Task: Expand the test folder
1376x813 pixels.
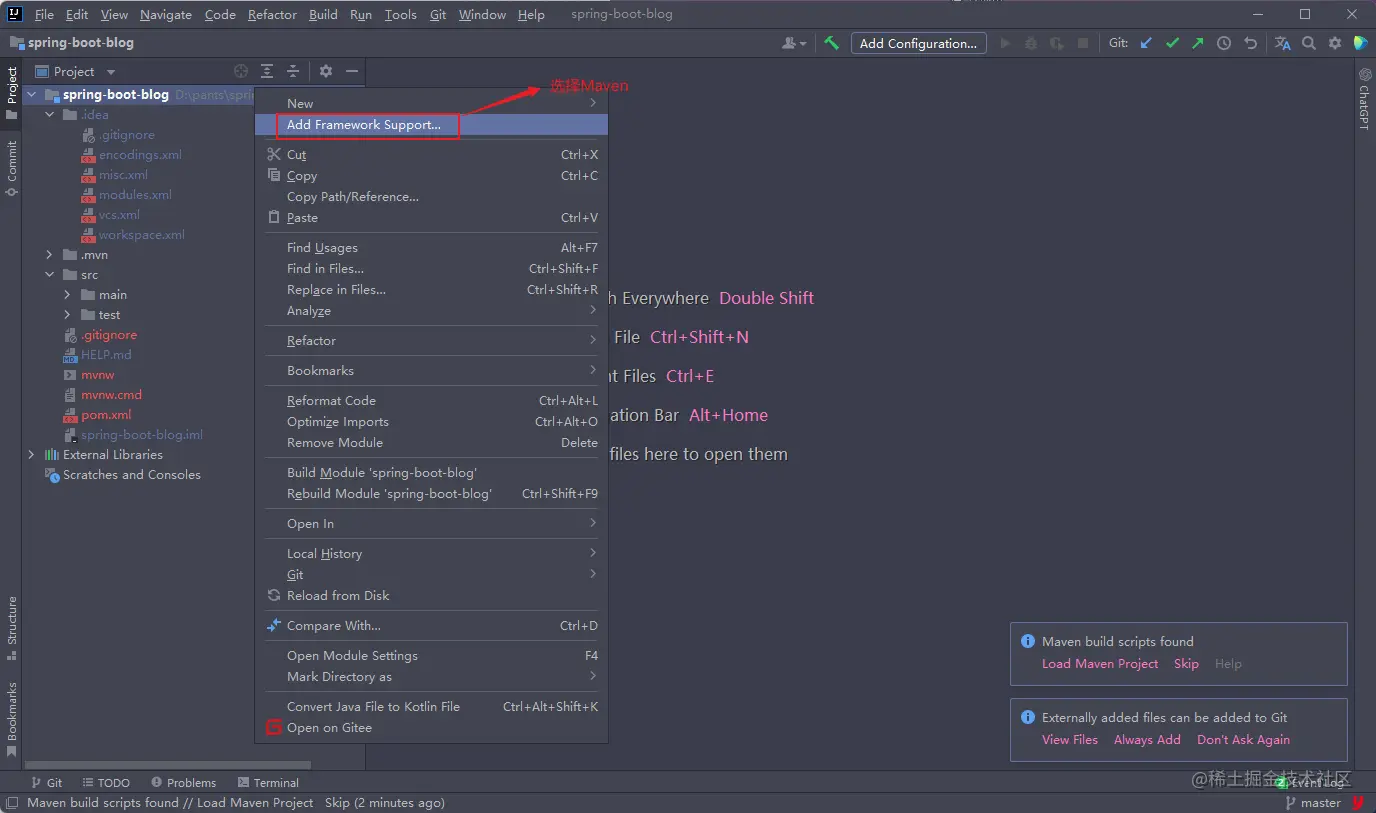Action: pos(68,315)
